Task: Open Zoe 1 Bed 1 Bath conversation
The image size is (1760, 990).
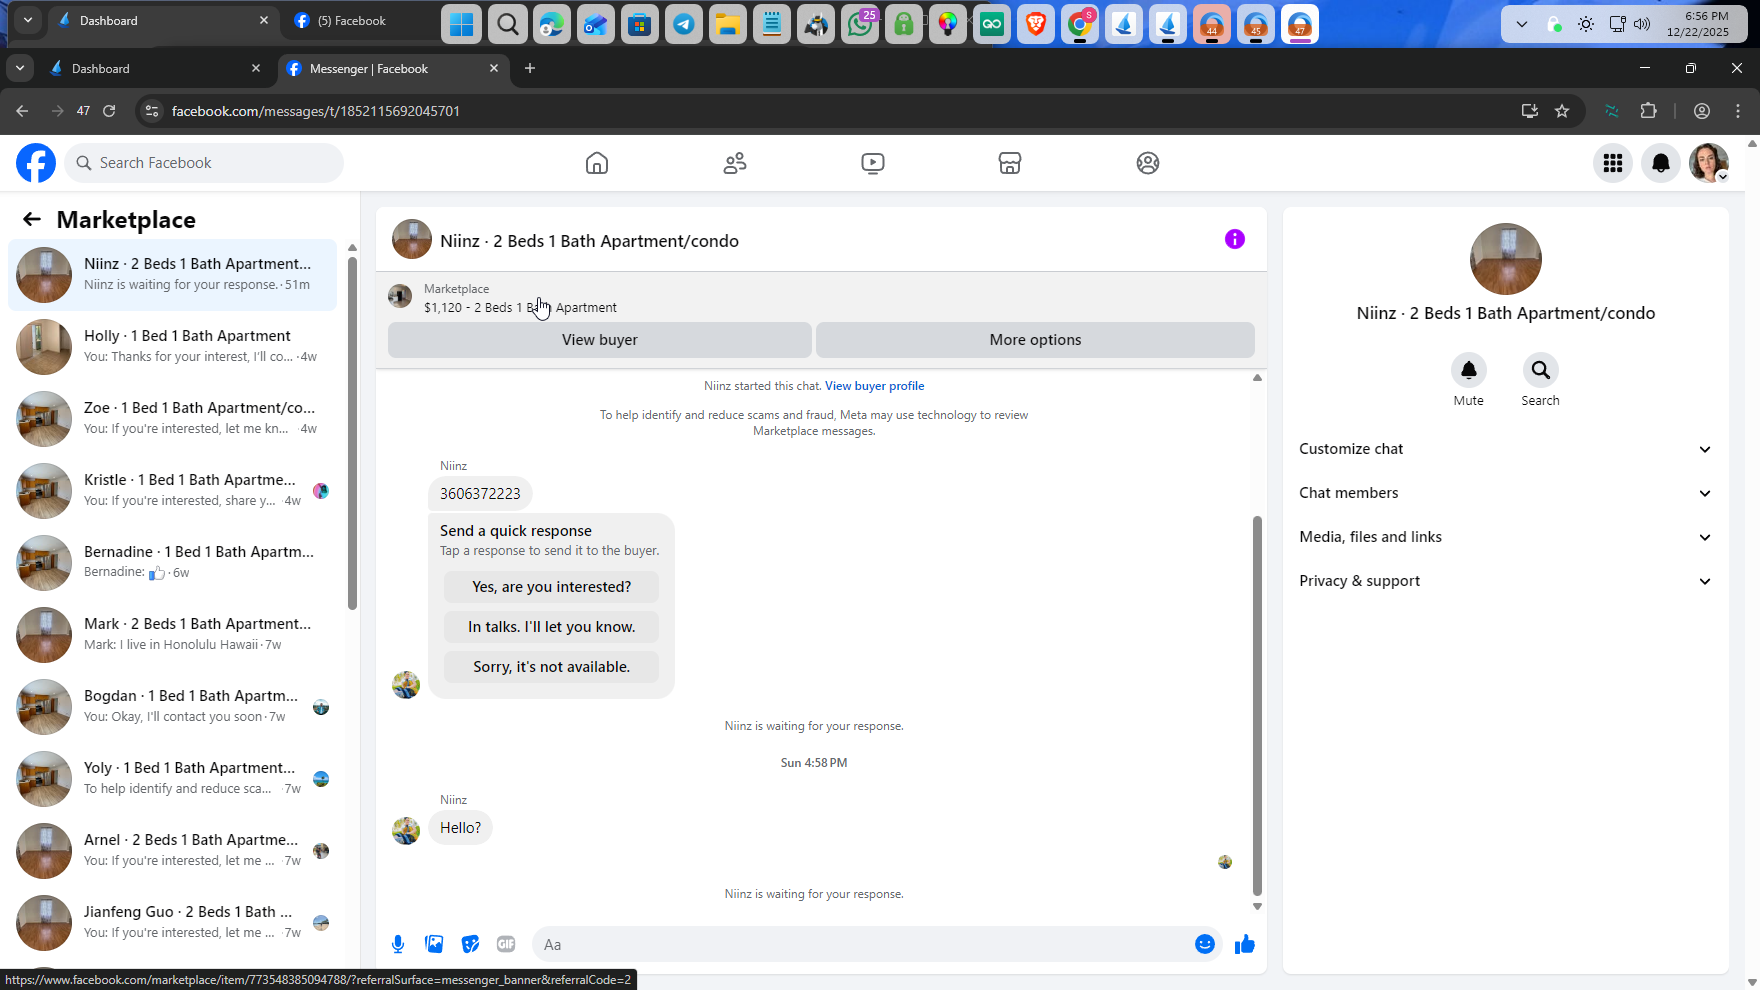Action: 172,419
